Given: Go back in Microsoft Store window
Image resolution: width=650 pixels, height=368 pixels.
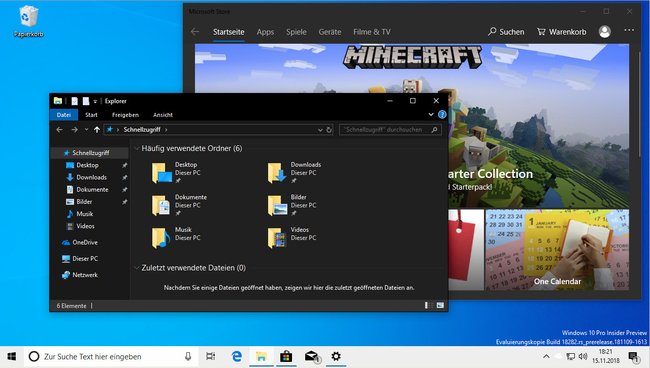Looking at the screenshot, I should coord(195,32).
